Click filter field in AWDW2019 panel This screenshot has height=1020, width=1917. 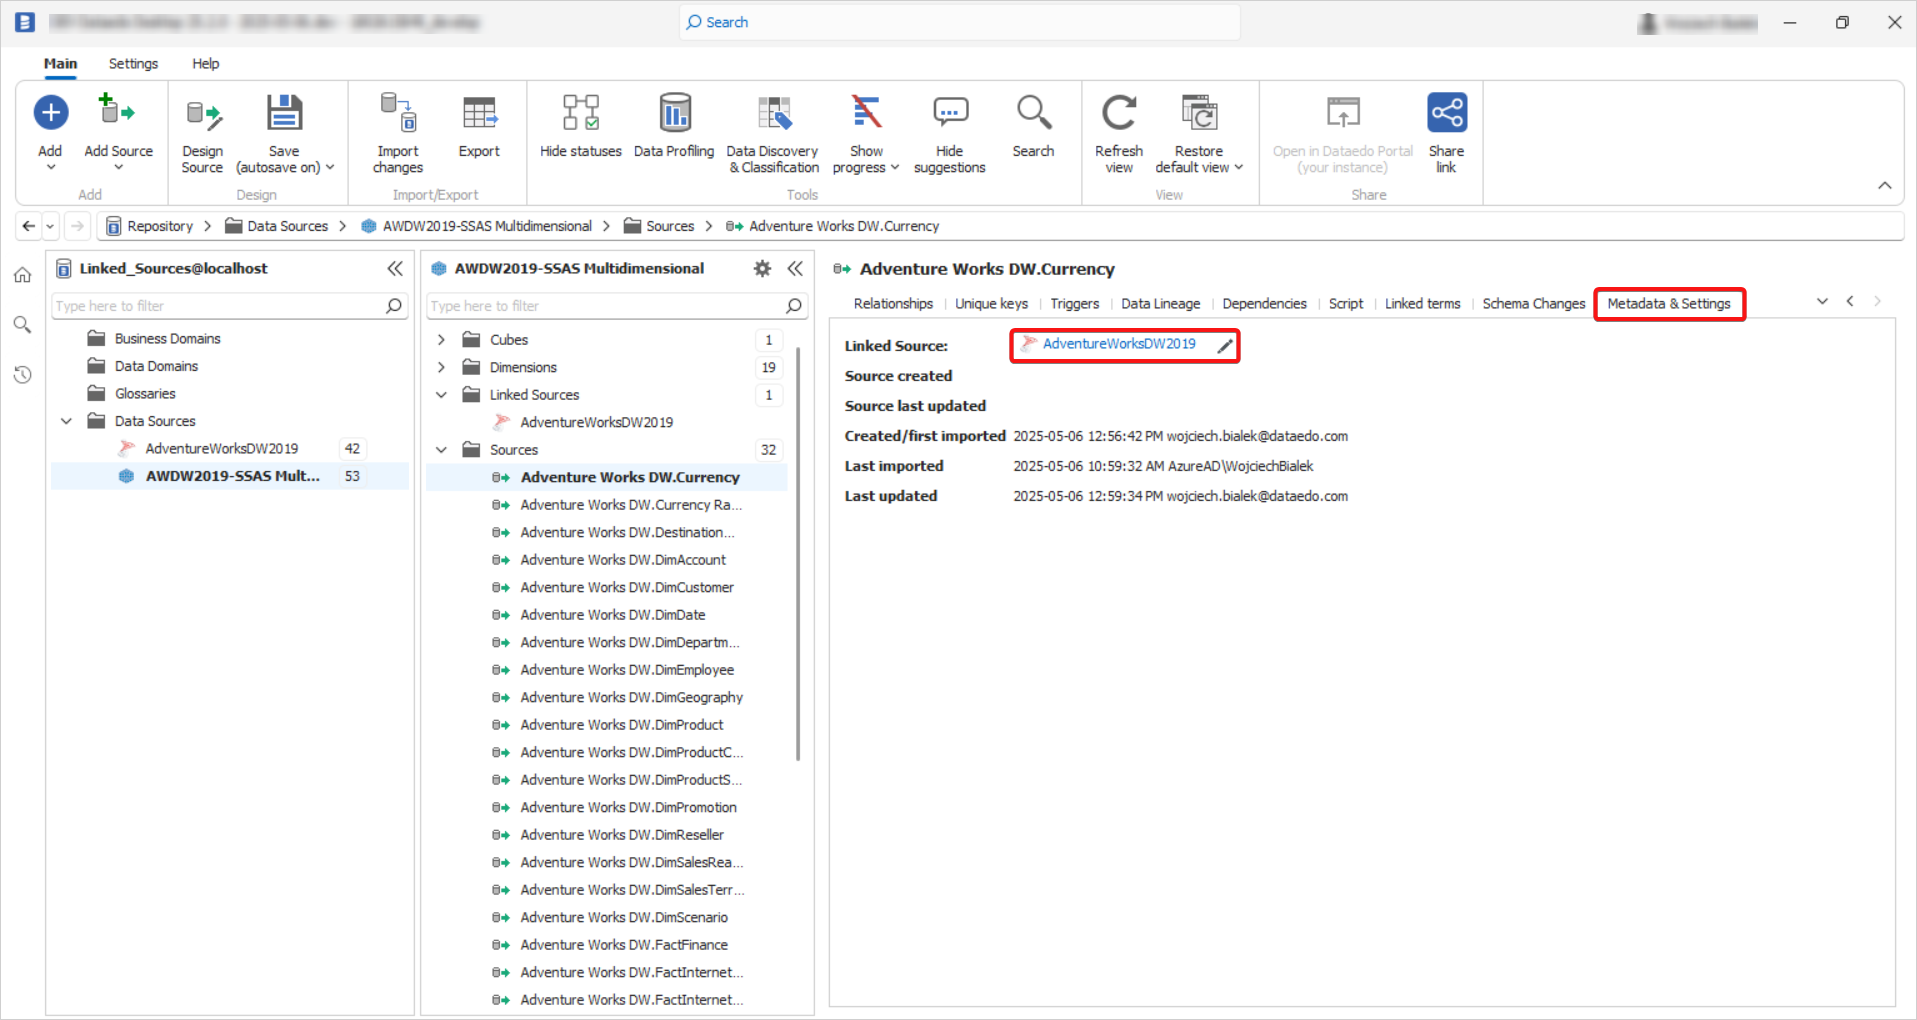[617, 306]
